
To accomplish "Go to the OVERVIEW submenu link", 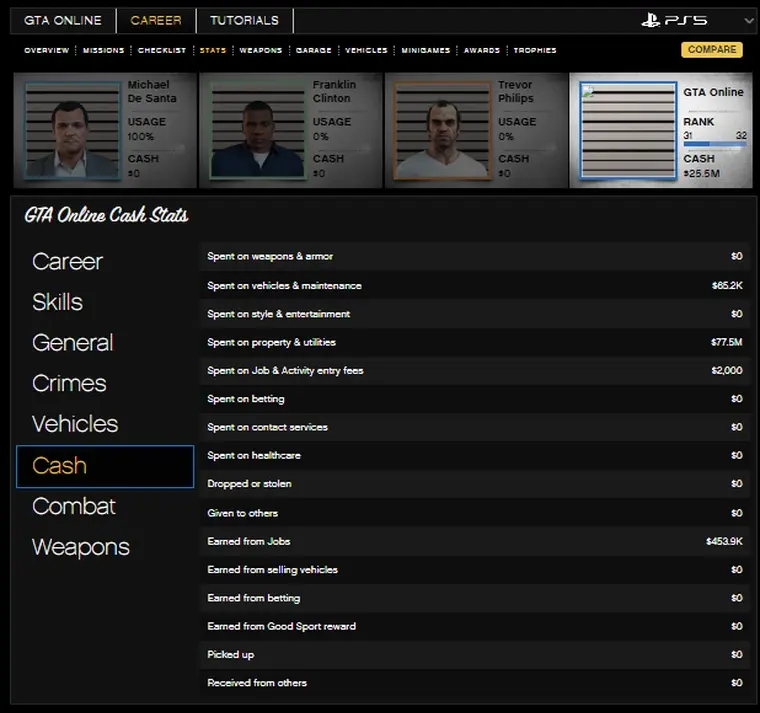I will tap(46, 50).
